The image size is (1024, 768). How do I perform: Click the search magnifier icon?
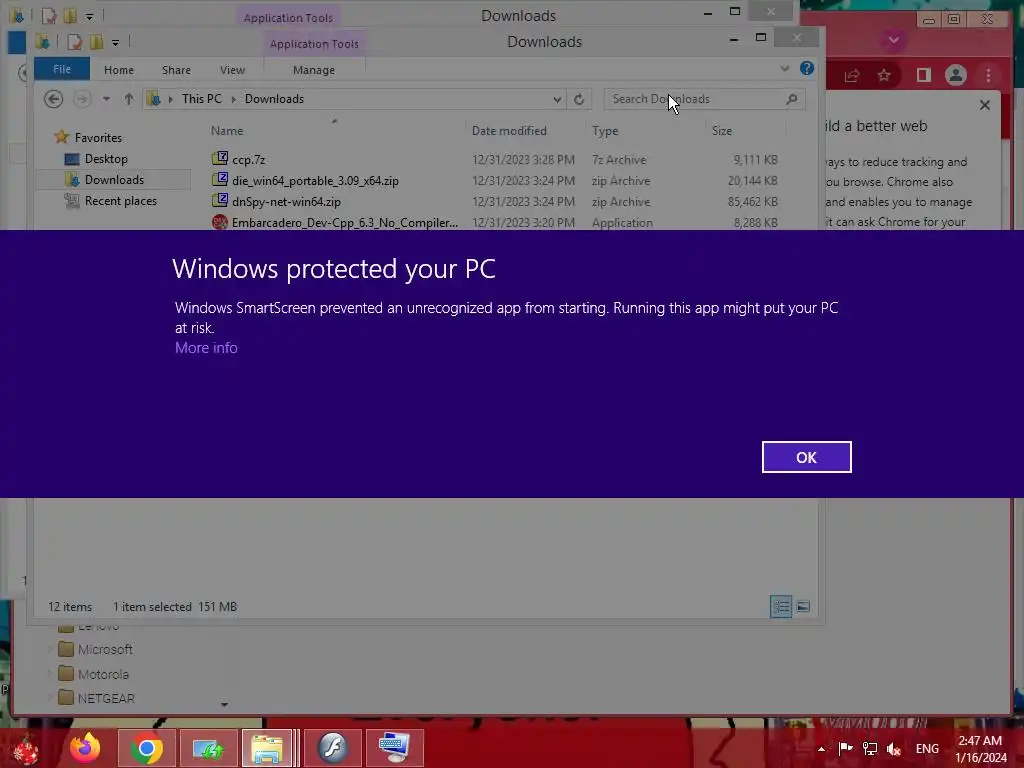pyautogui.click(x=792, y=99)
